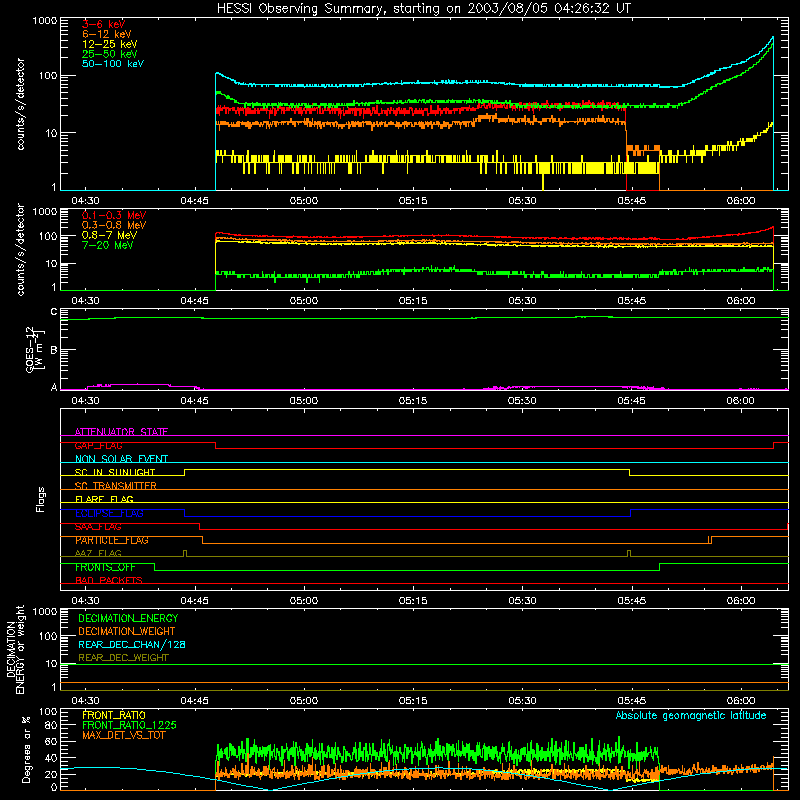Click the vertical Flags axis title
Screen dimensions: 800x800
40,499
